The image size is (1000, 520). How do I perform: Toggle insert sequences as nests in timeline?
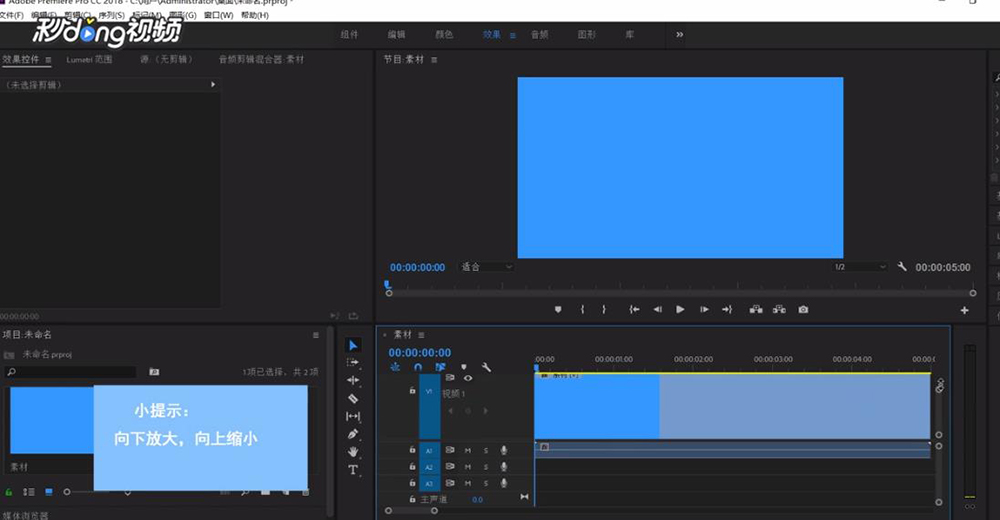(395, 367)
